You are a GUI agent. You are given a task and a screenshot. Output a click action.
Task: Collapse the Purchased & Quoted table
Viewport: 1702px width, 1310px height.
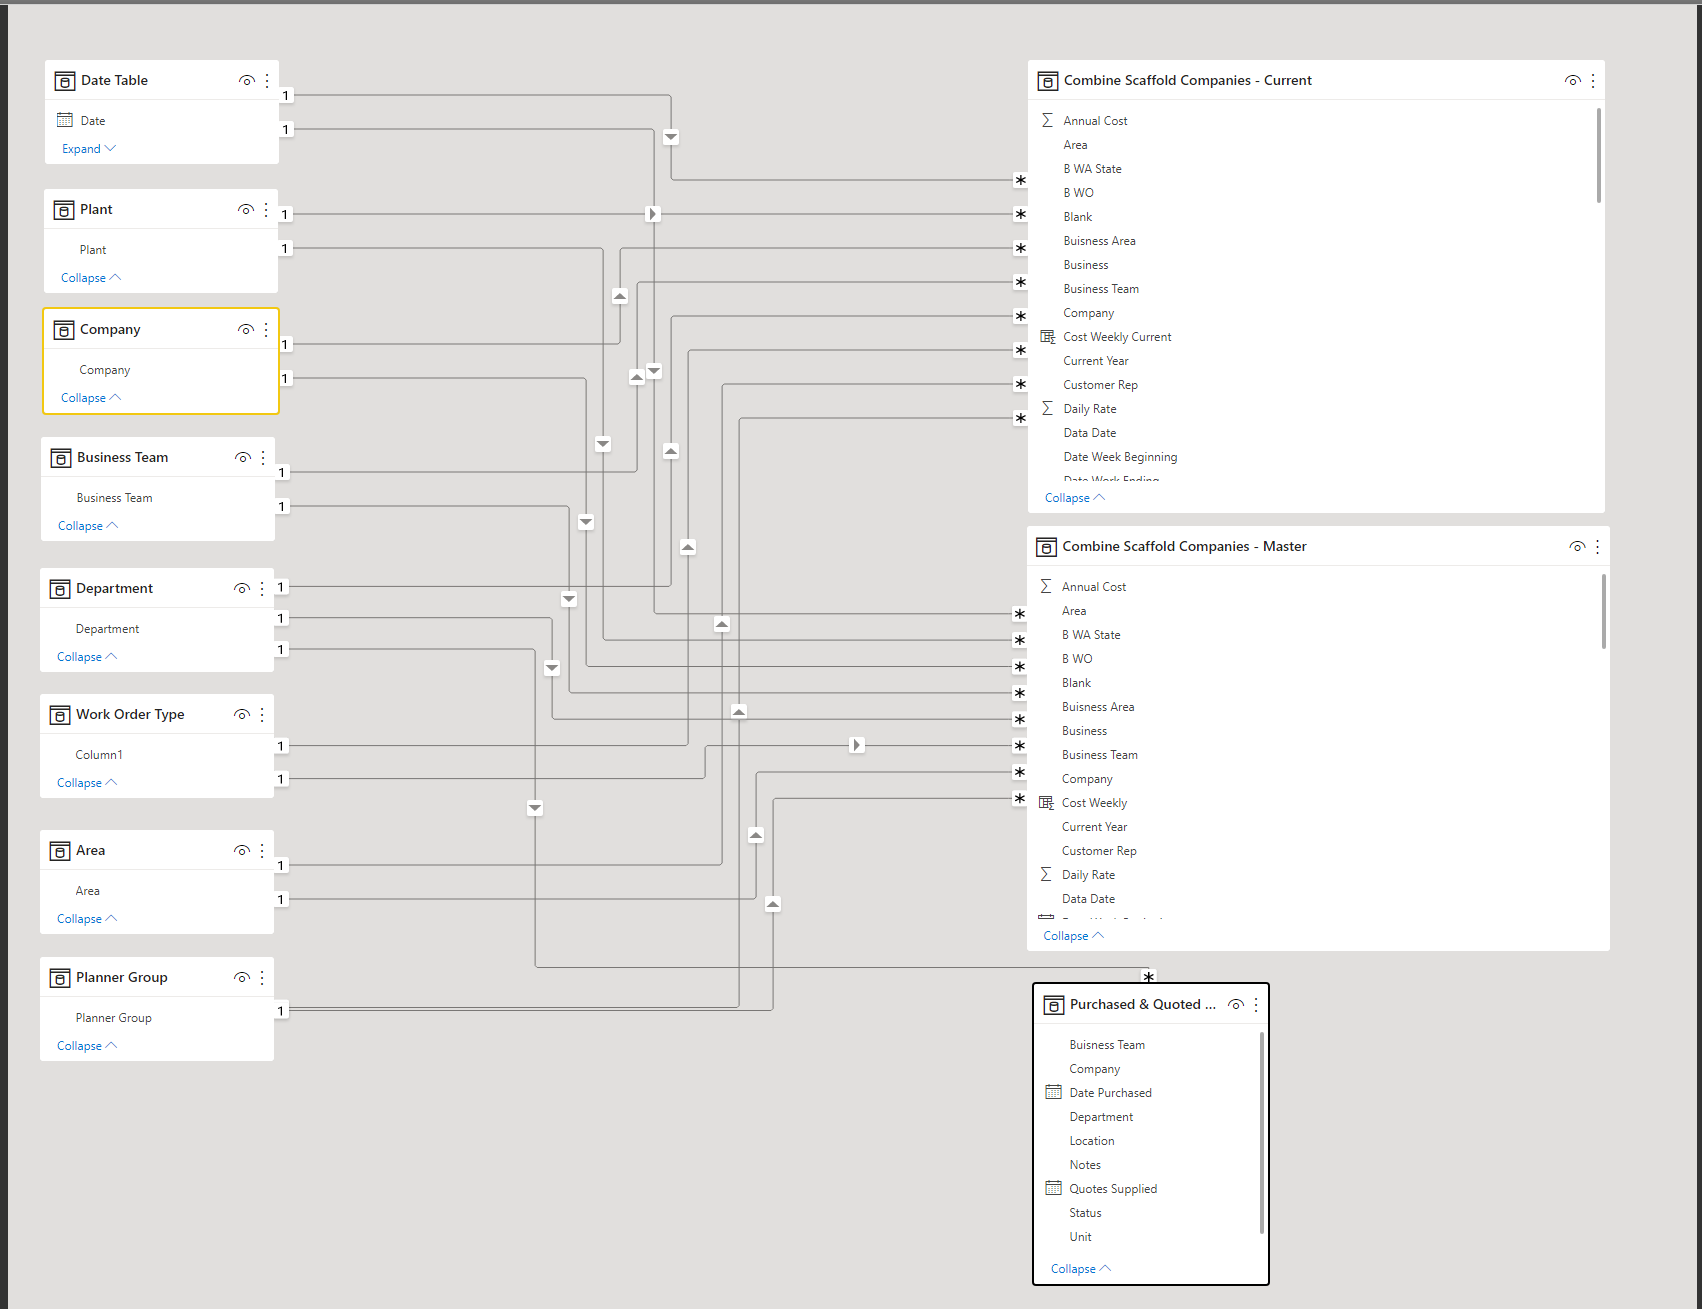click(x=1081, y=1269)
